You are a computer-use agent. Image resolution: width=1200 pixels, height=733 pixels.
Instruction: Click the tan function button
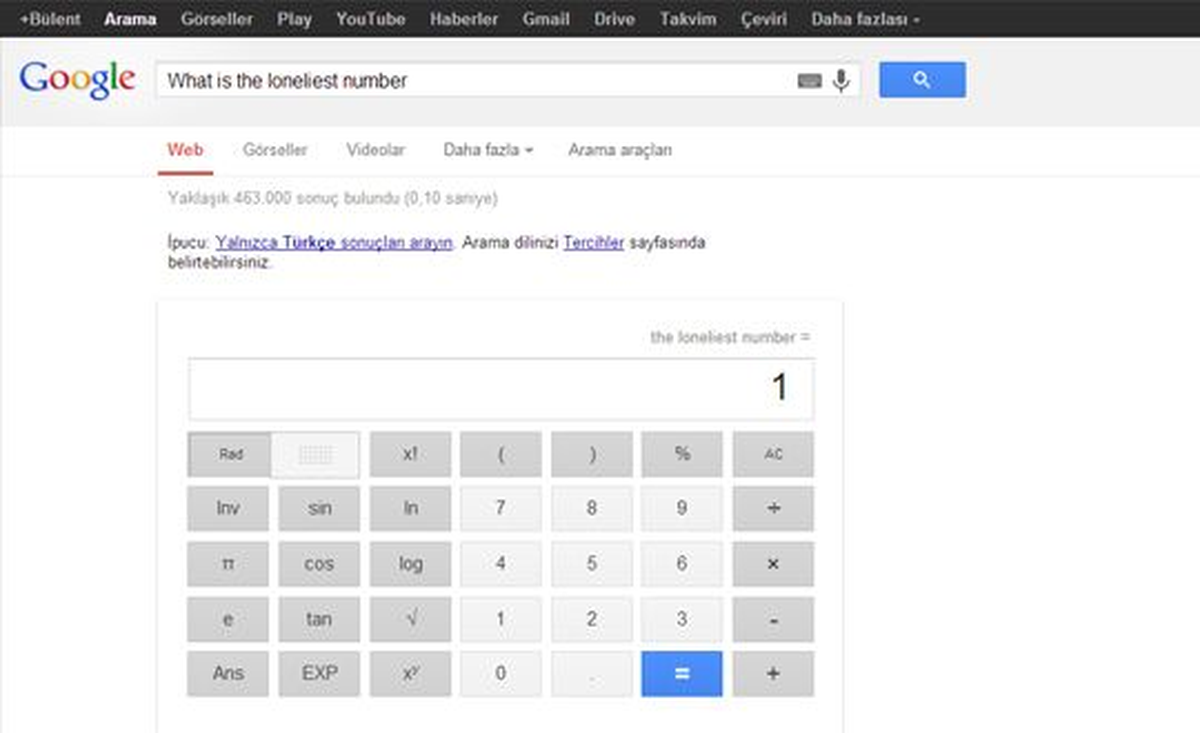point(319,619)
